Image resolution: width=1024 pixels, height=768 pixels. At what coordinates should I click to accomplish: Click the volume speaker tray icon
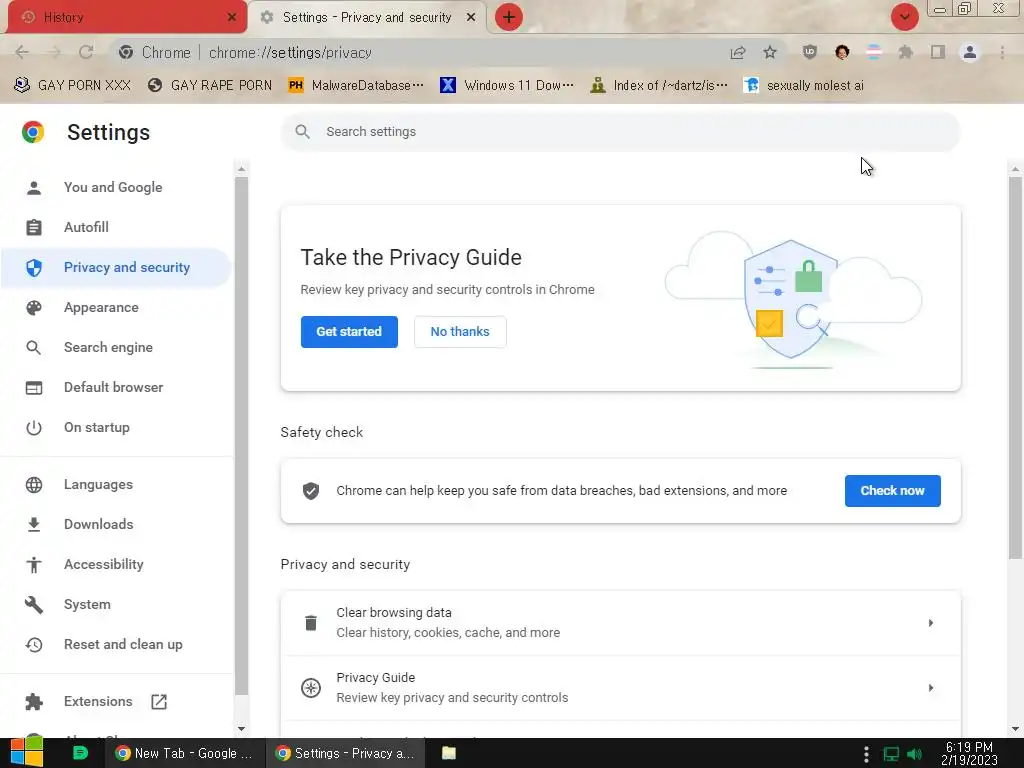(915, 754)
